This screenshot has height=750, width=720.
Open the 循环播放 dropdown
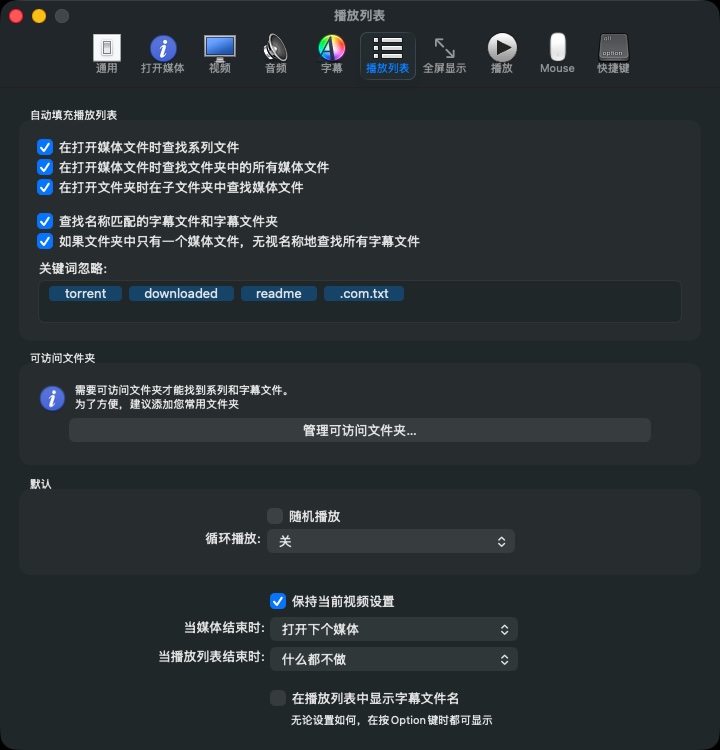(391, 541)
